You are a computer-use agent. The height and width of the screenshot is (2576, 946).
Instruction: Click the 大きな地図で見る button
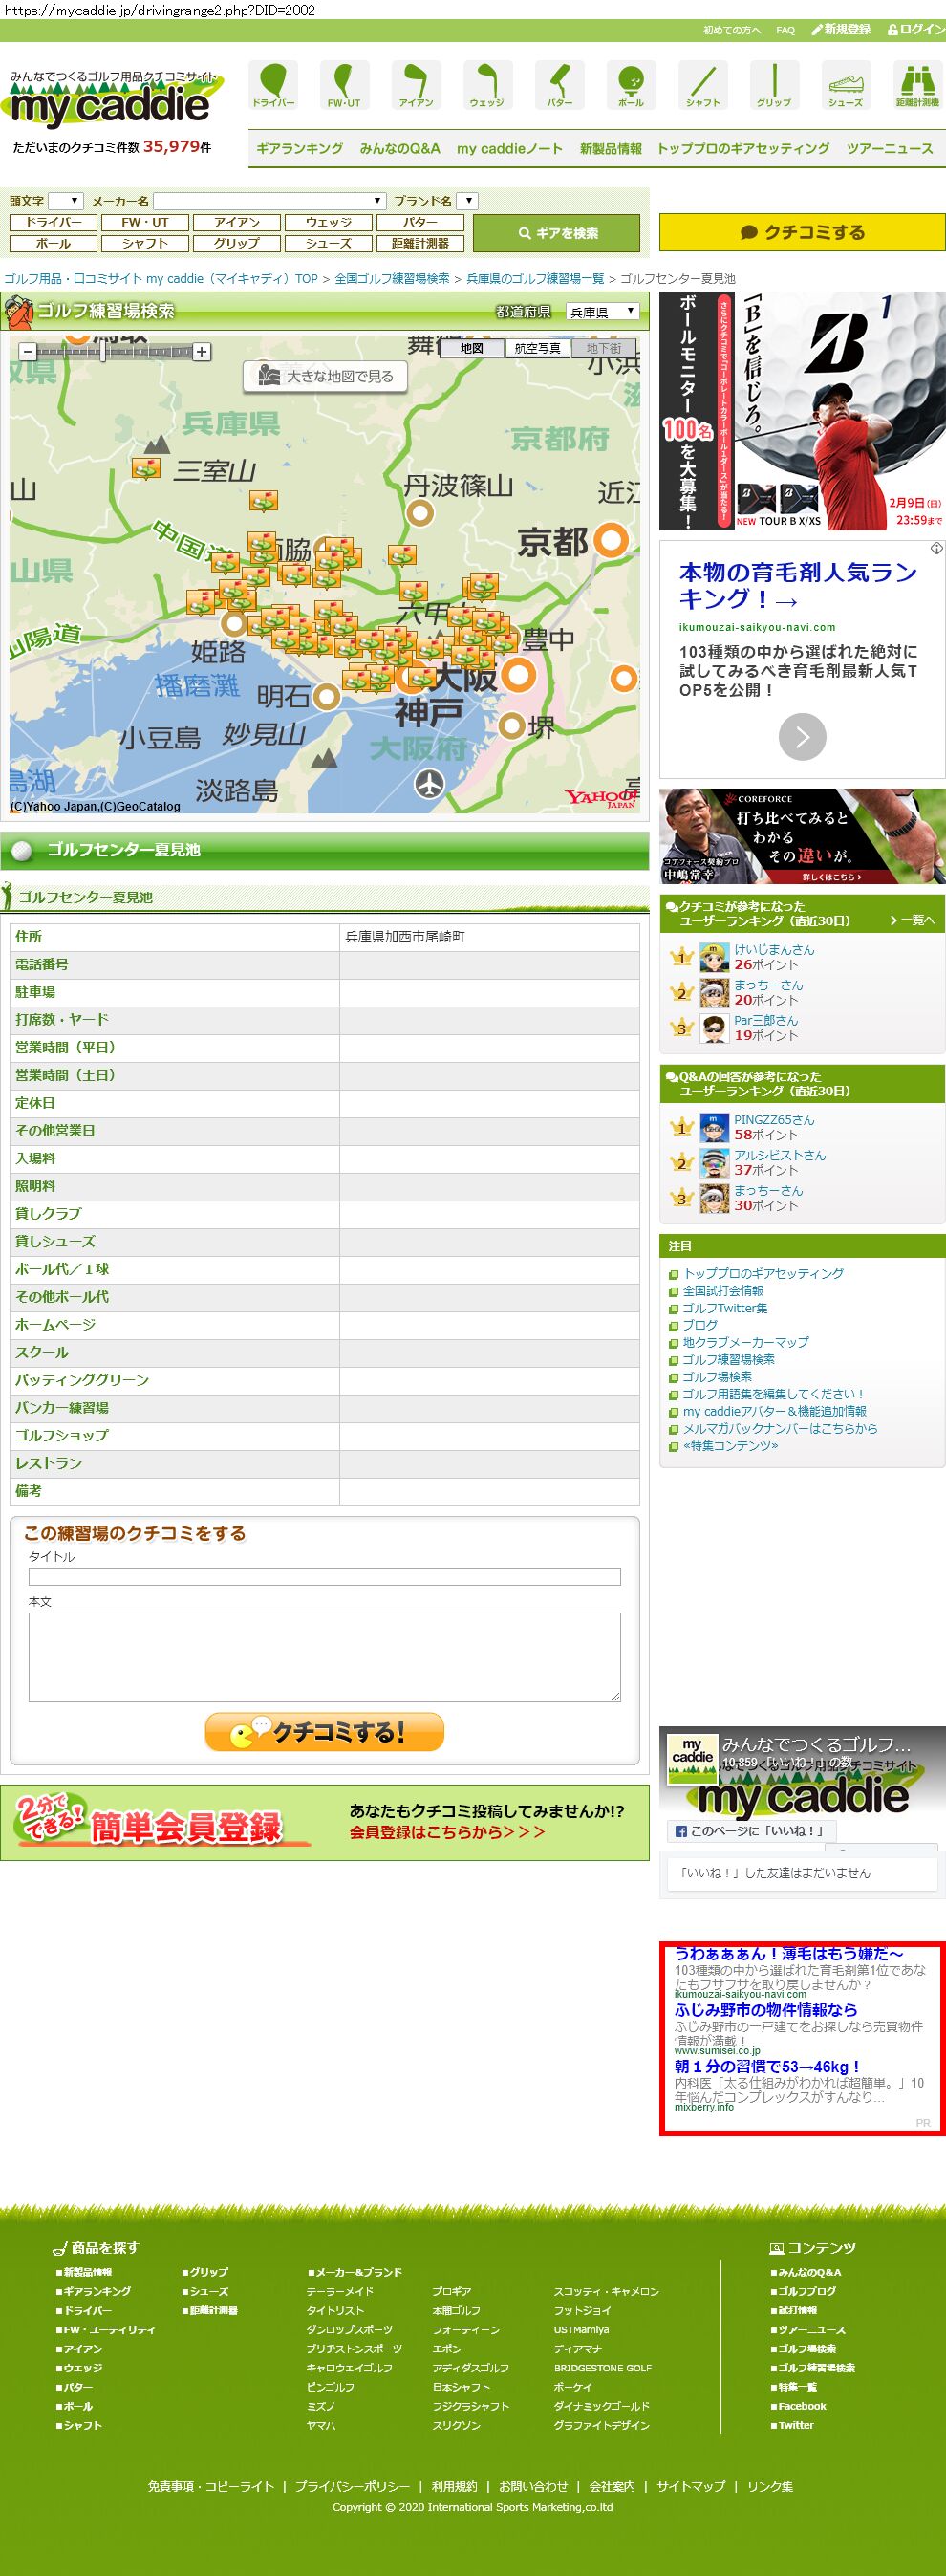click(x=326, y=376)
